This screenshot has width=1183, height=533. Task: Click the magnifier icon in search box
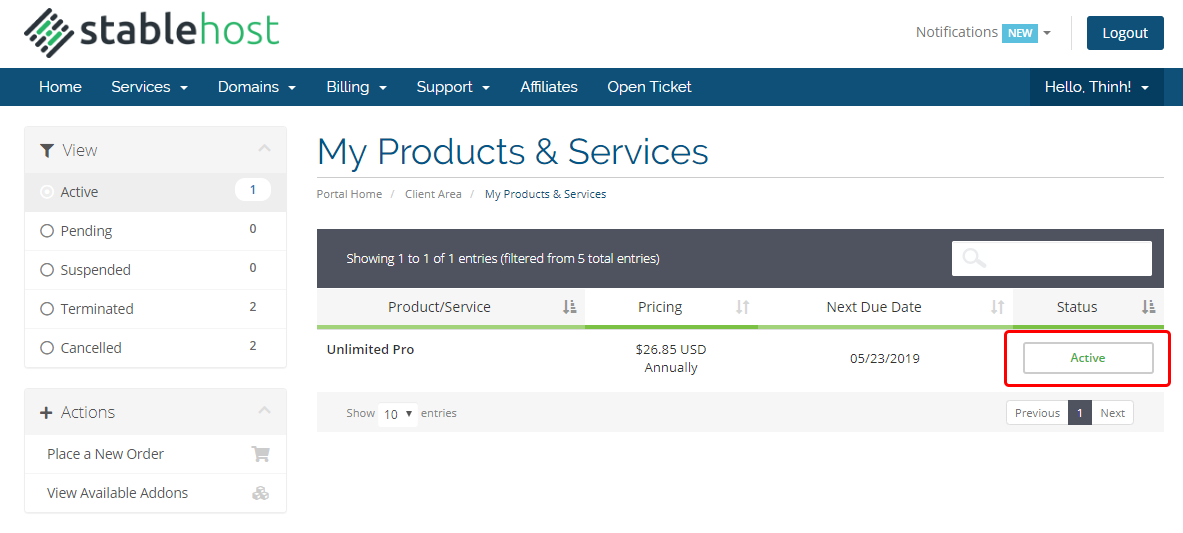pos(974,259)
